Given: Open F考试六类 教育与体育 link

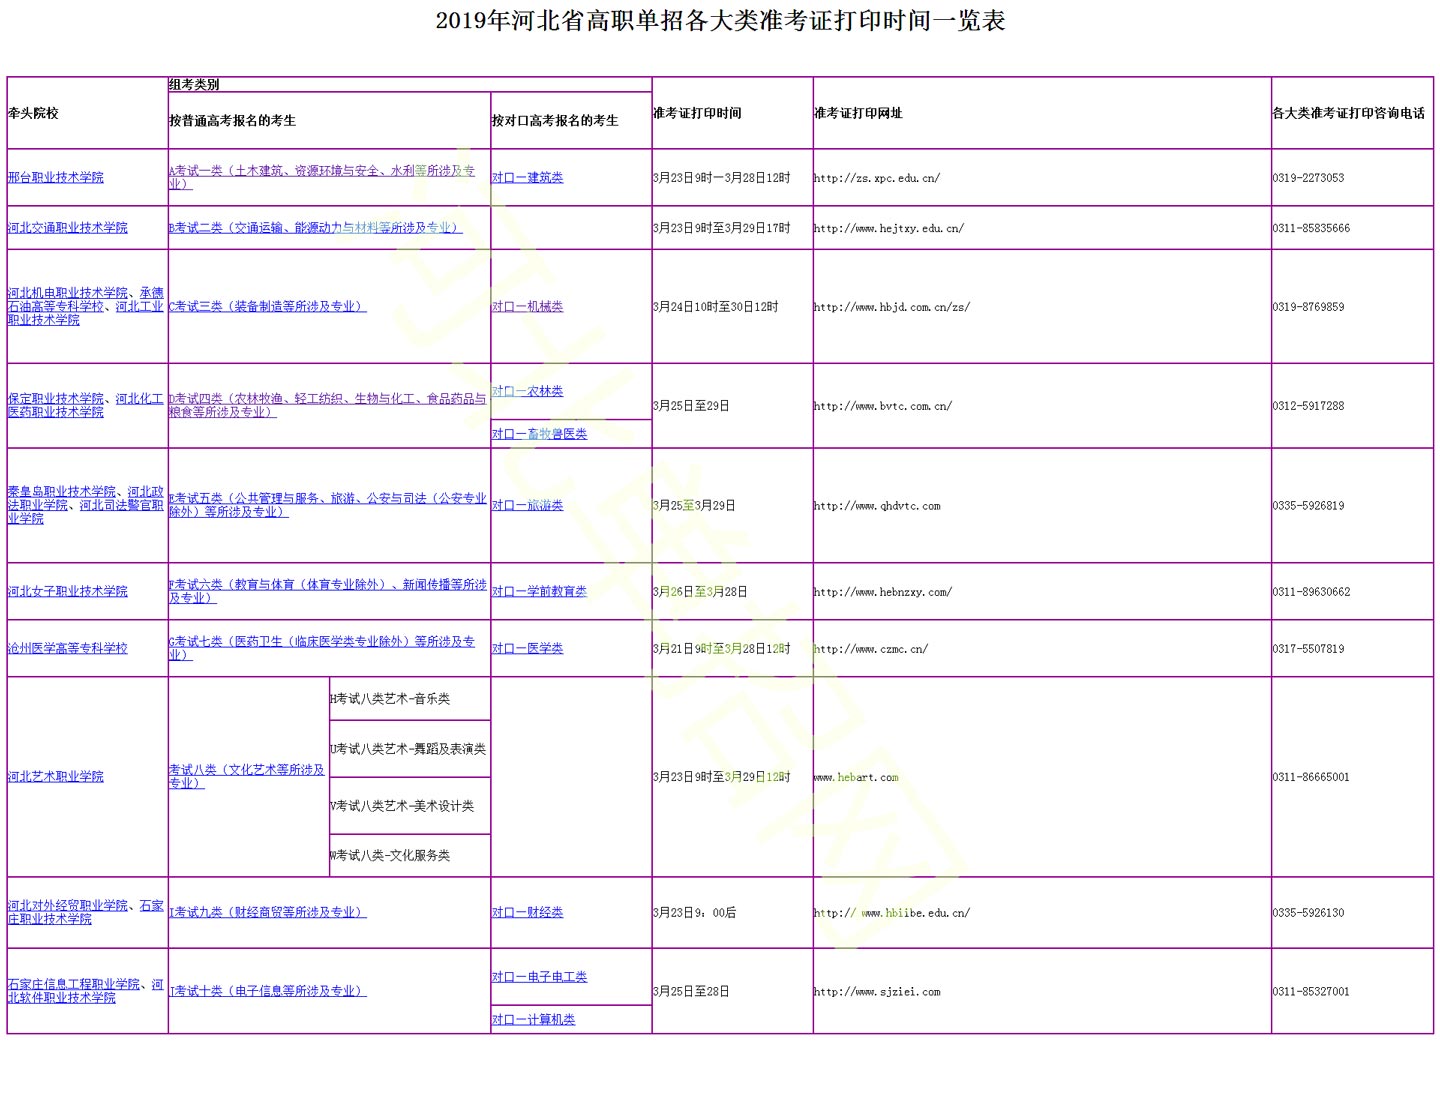Looking at the screenshot, I should (328, 591).
